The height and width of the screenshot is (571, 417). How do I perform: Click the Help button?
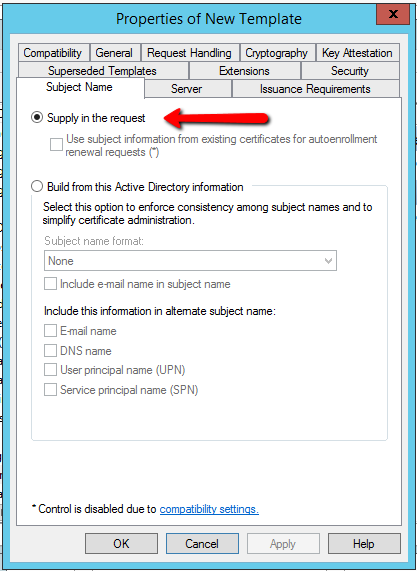(x=364, y=544)
